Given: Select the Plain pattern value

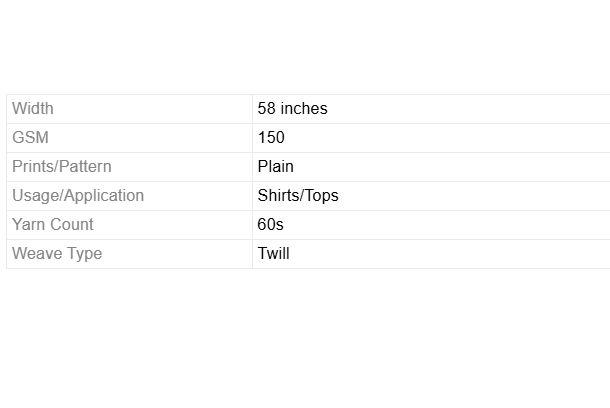Looking at the screenshot, I should 275,166.
